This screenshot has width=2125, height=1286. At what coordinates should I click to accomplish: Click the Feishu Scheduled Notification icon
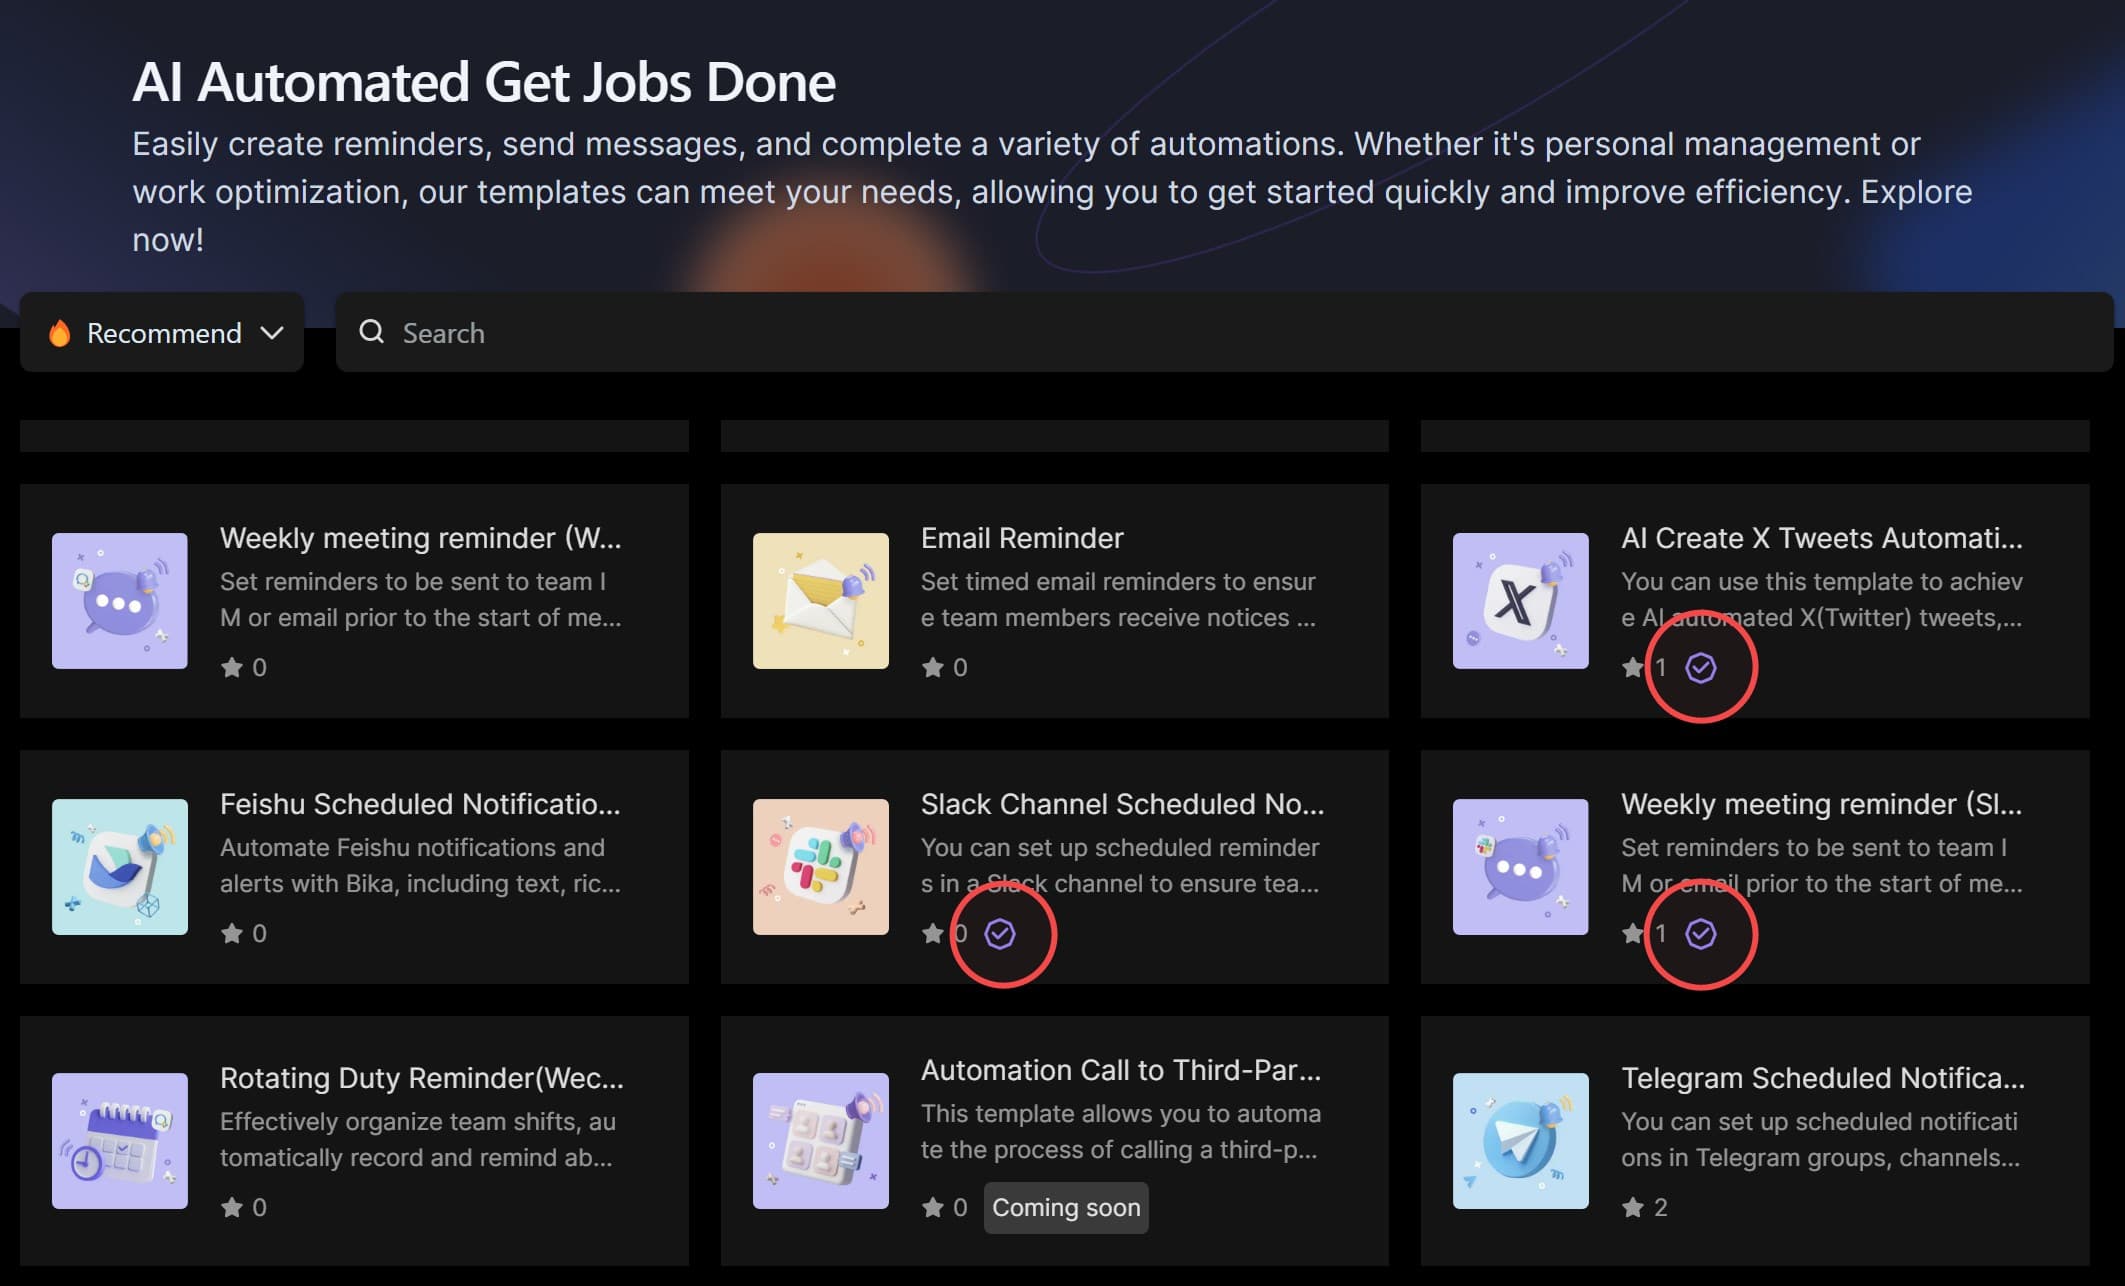click(119, 866)
